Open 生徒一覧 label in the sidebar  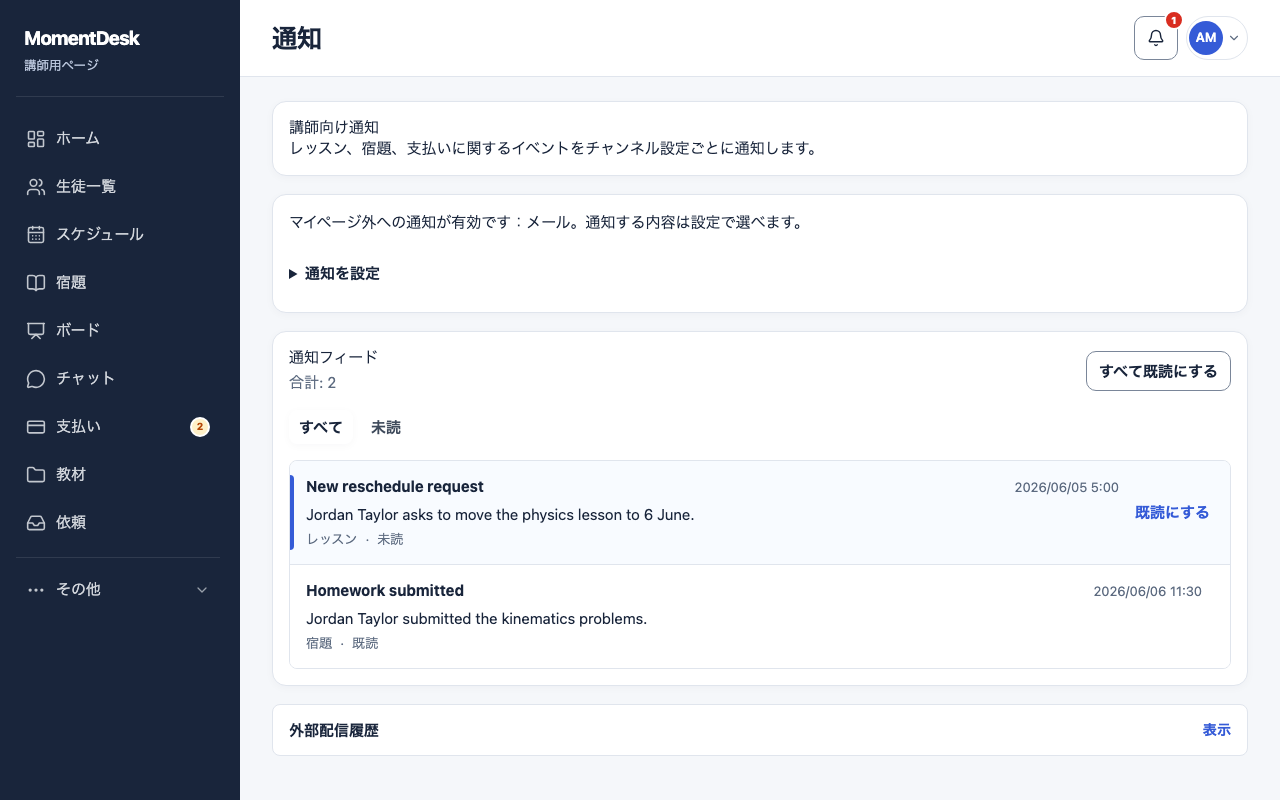coord(86,187)
